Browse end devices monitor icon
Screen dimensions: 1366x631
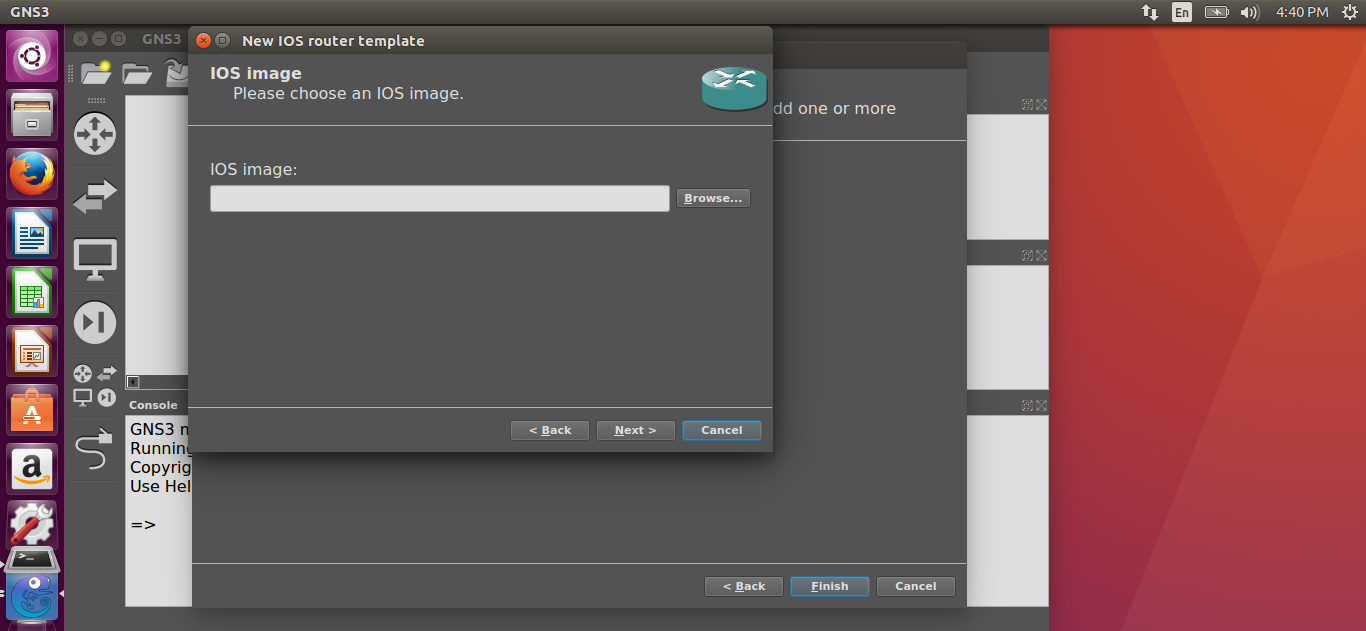pos(95,260)
